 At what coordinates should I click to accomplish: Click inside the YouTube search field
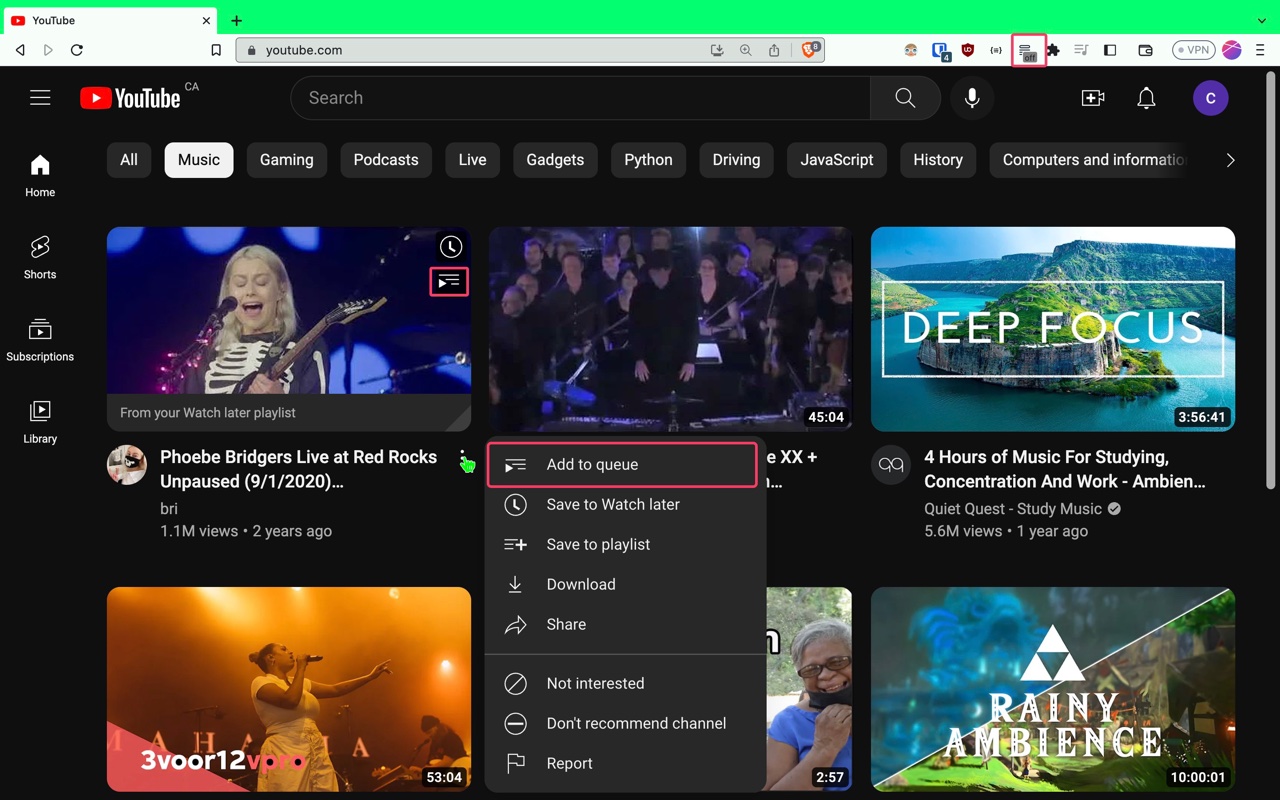[x=580, y=97]
